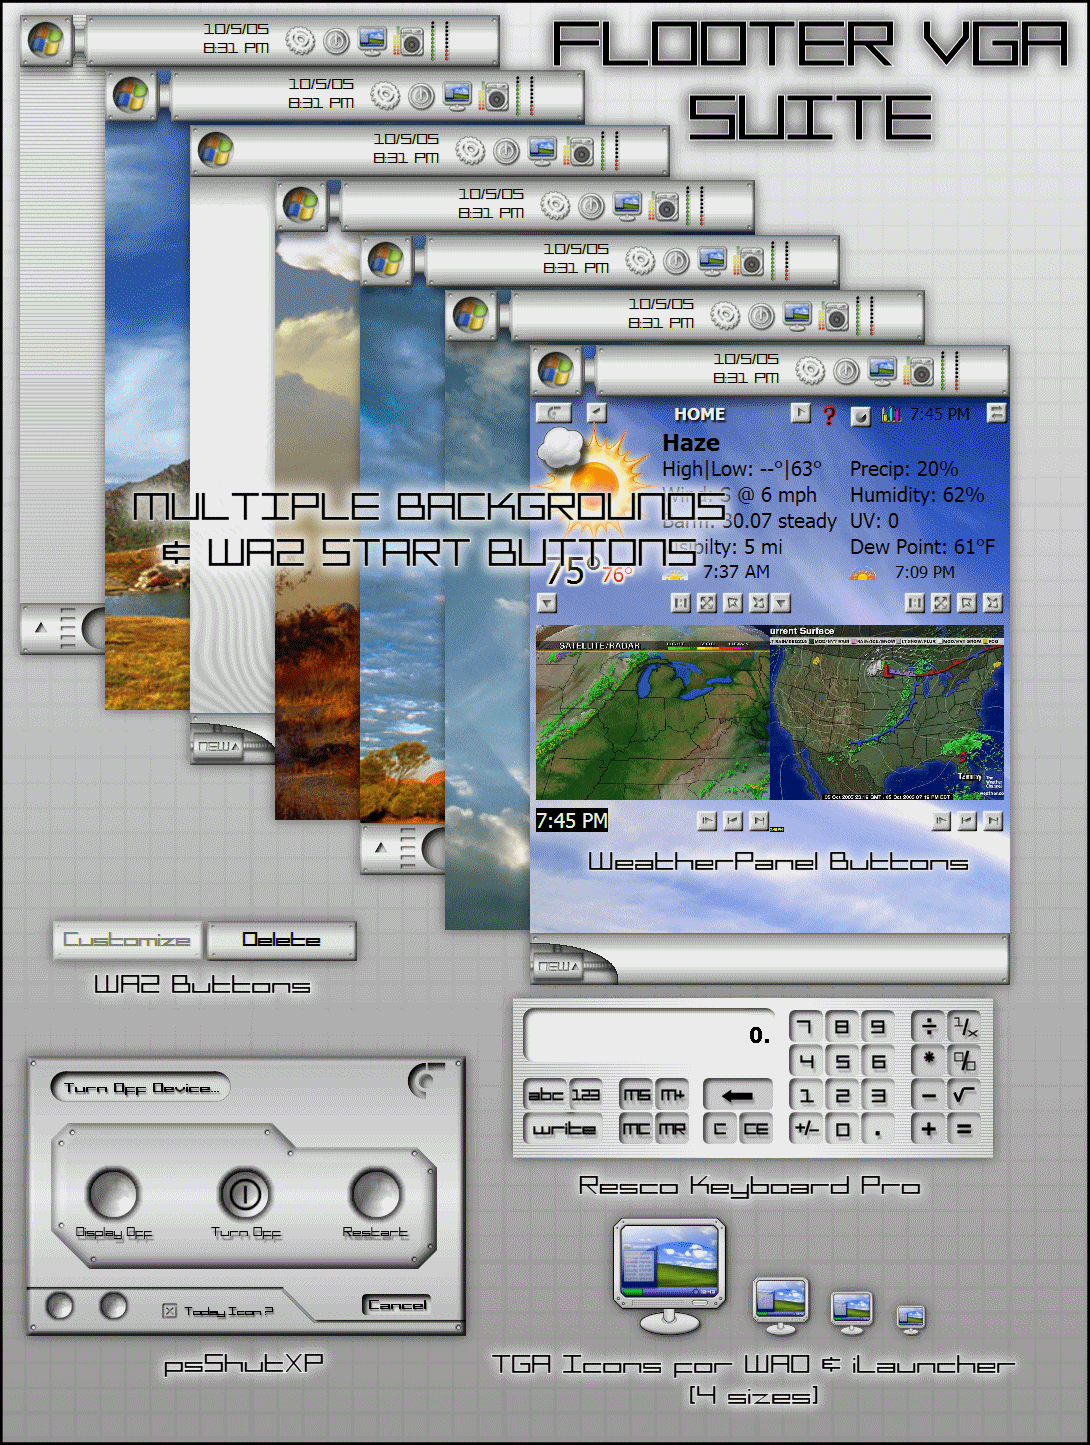Screen dimensions: 1090x1445
Task: Click the 1/x reciprocal key
Action: coord(965,1027)
